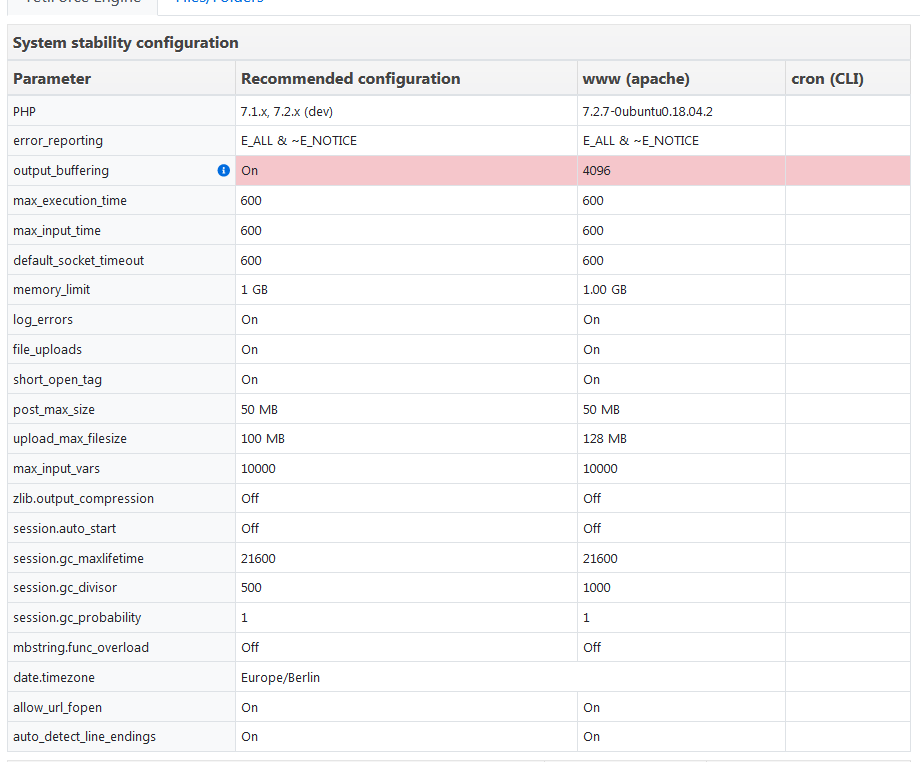Select the 'upload_max_filesize' parameter name
This screenshot has width=920, height=762.
coord(70,439)
